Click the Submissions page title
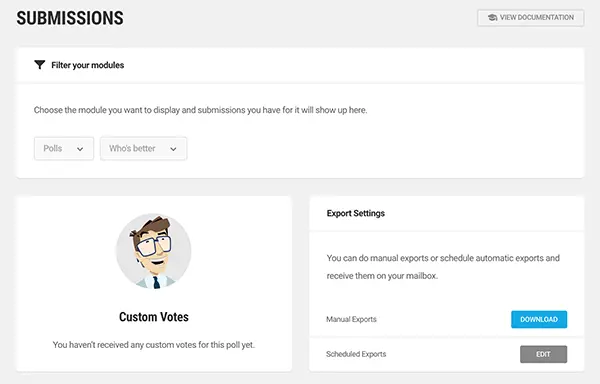 tap(70, 18)
